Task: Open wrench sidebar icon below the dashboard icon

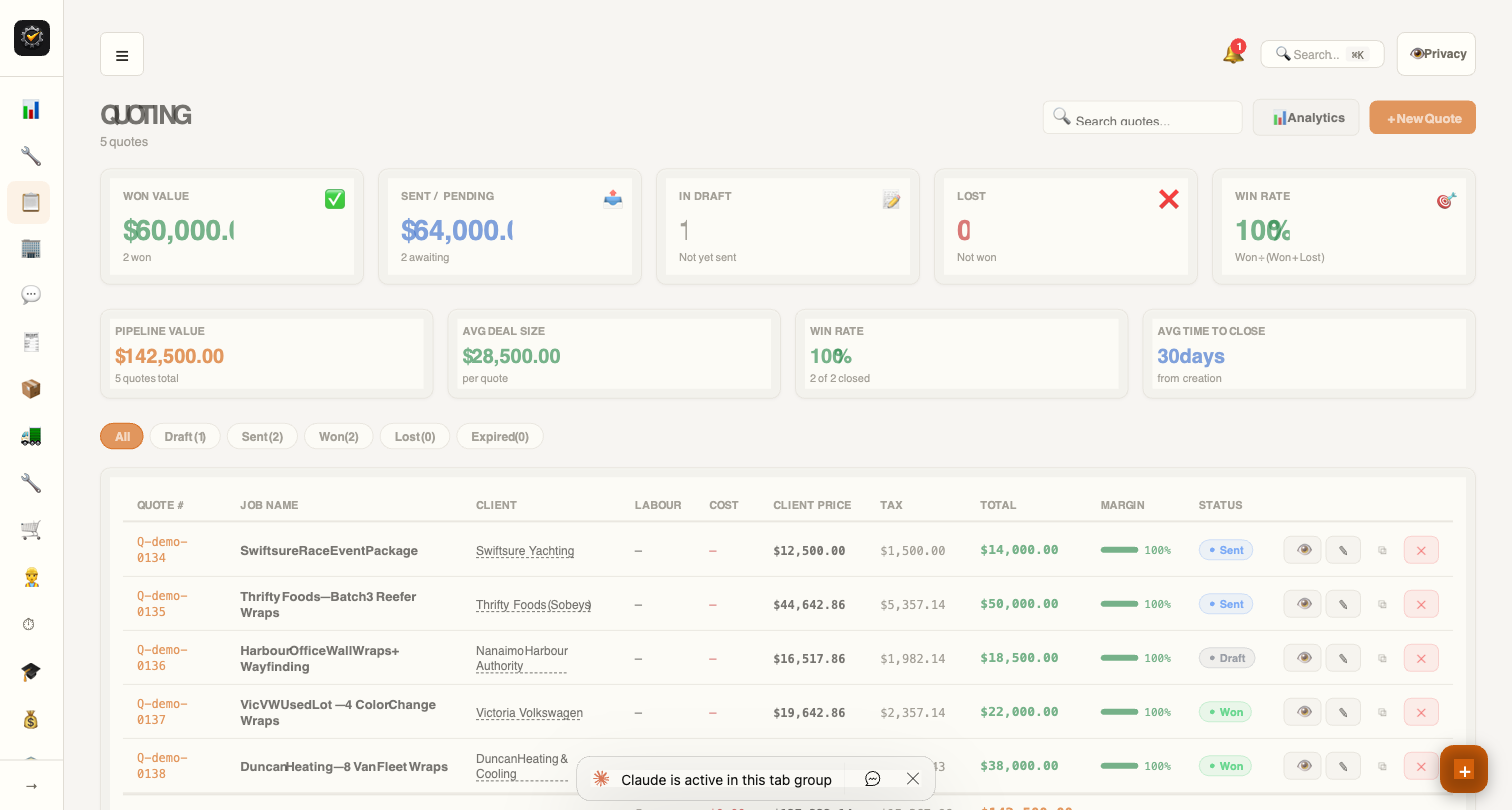Action: pyautogui.click(x=31, y=156)
